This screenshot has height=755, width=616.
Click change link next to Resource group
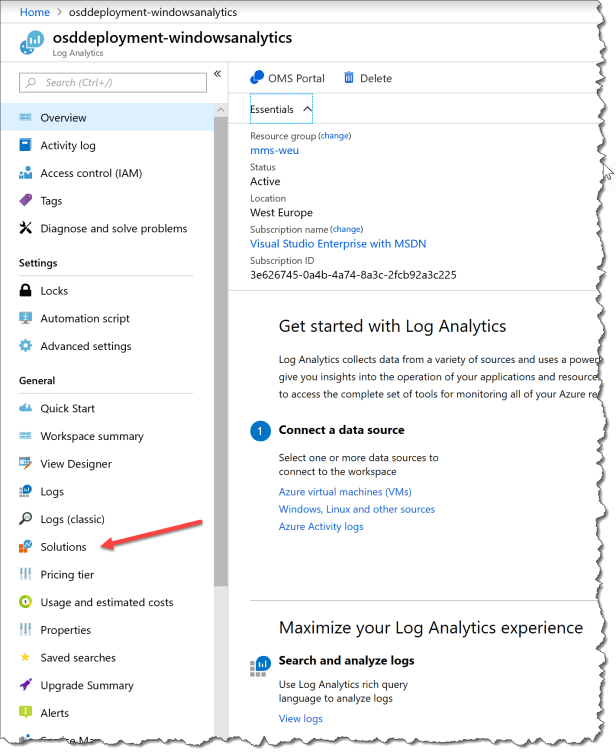(x=335, y=136)
